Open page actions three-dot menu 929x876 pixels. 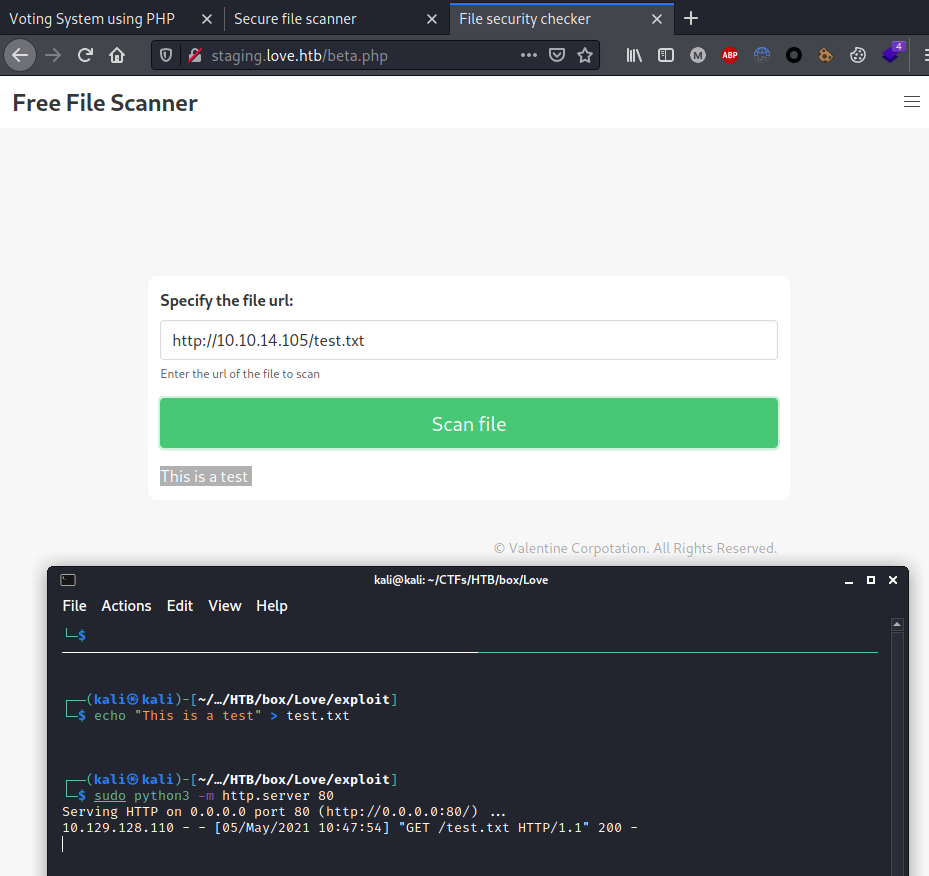529,55
